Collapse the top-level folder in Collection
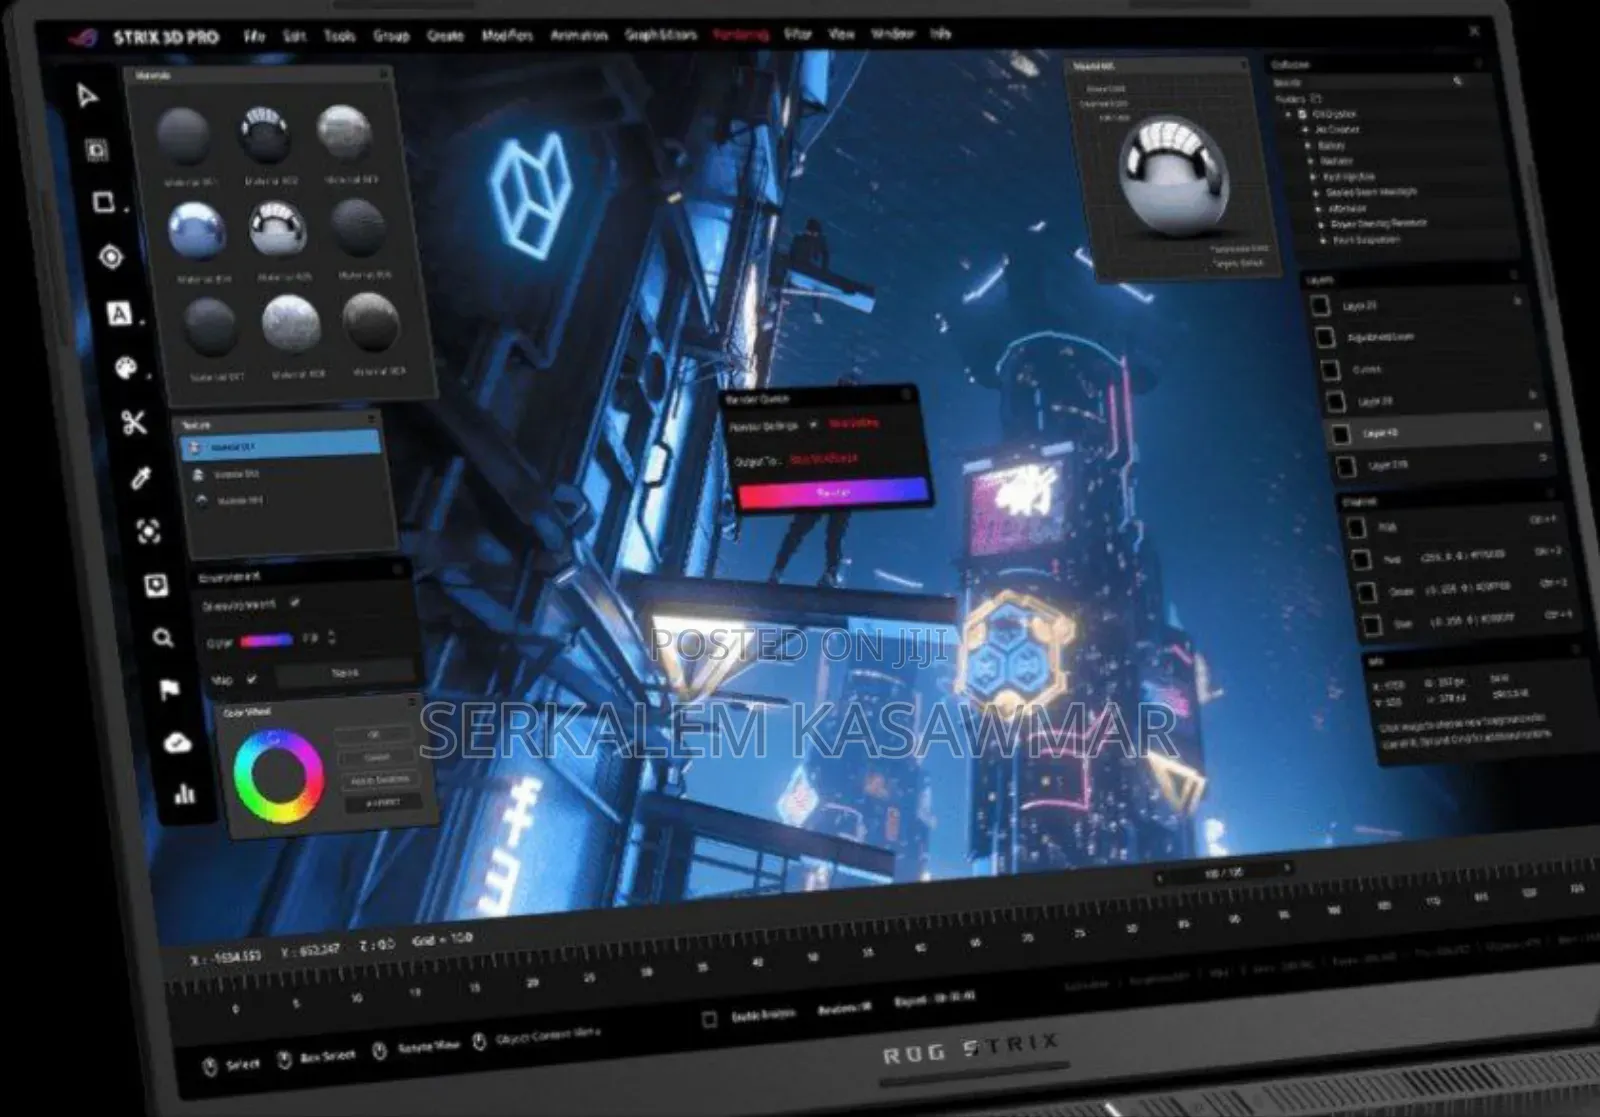The height and width of the screenshot is (1117, 1600). (1289, 115)
